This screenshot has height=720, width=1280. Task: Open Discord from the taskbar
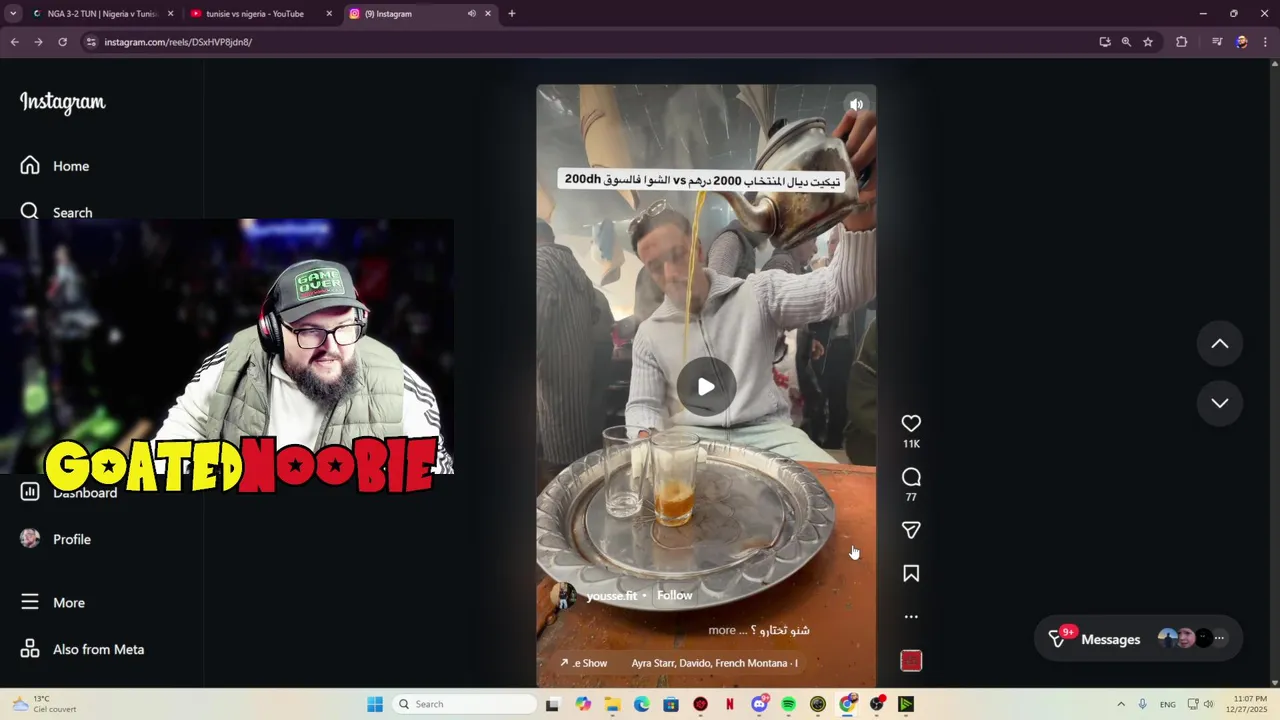(759, 704)
